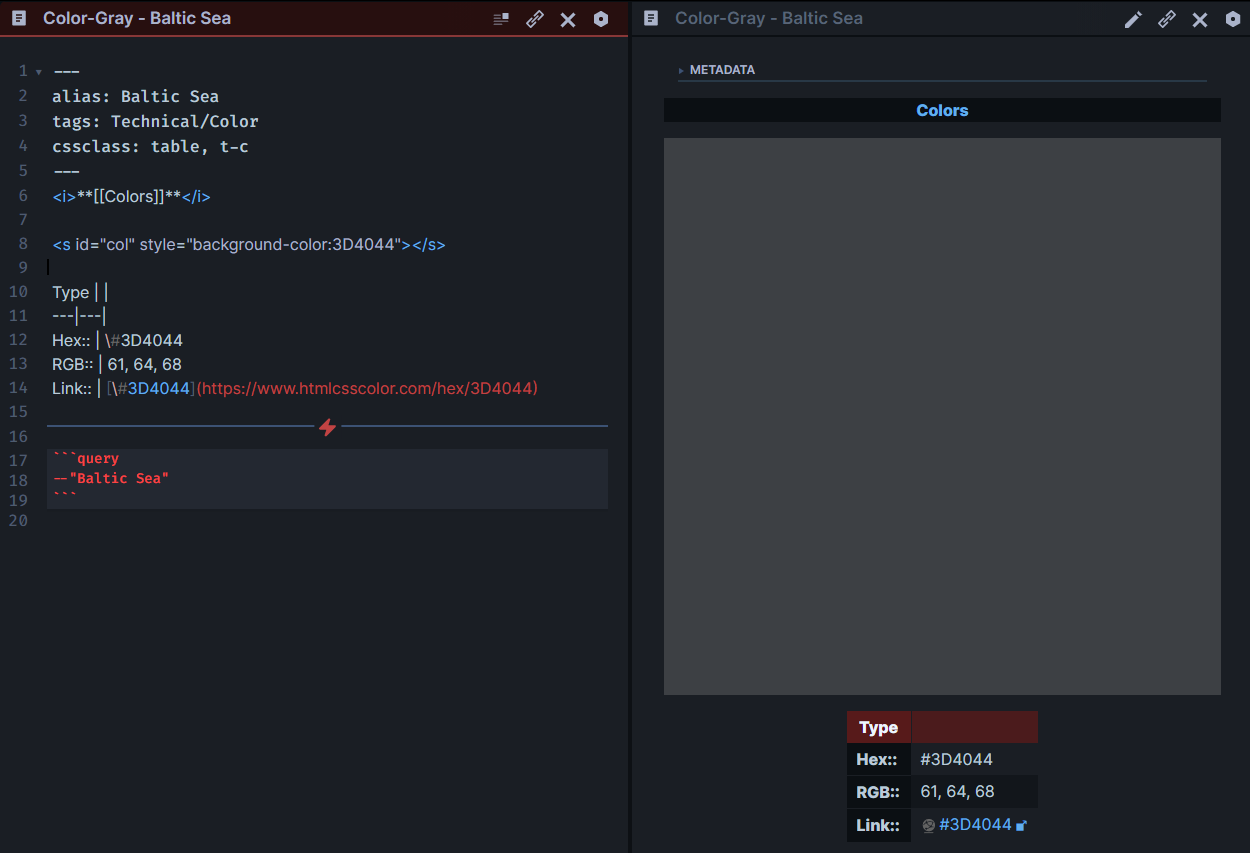Switch the right pane to editing view

click(1133, 18)
